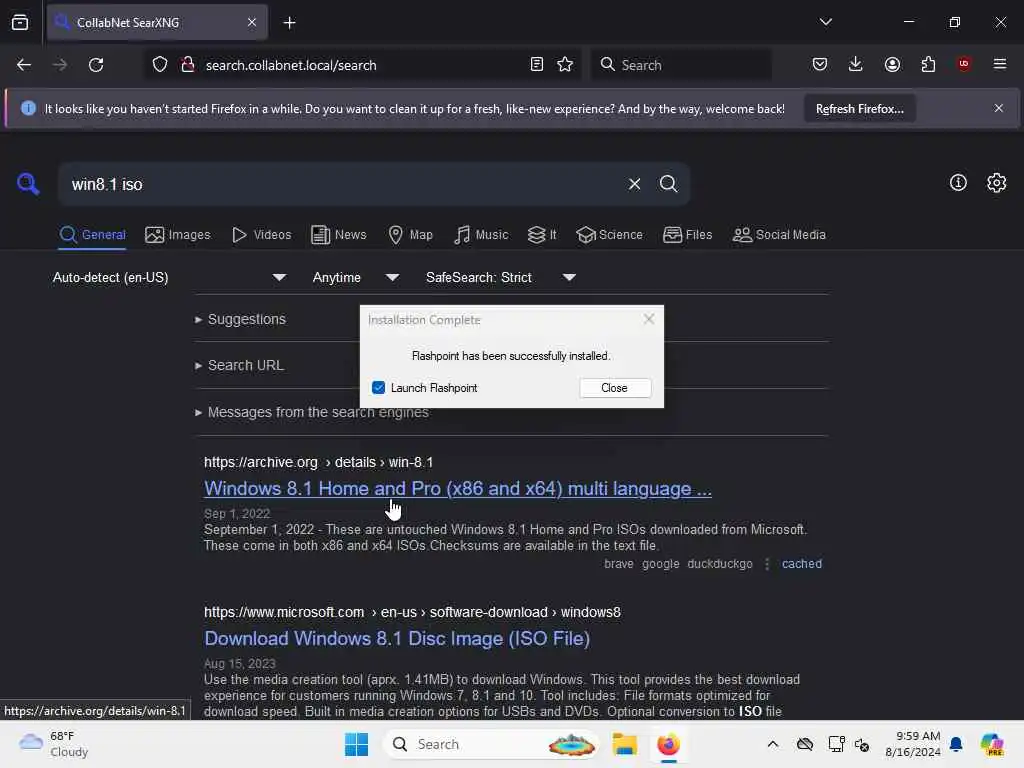The width and height of the screenshot is (1024, 768).
Task: Submit search with the magnifier icon
Action: coord(668,184)
